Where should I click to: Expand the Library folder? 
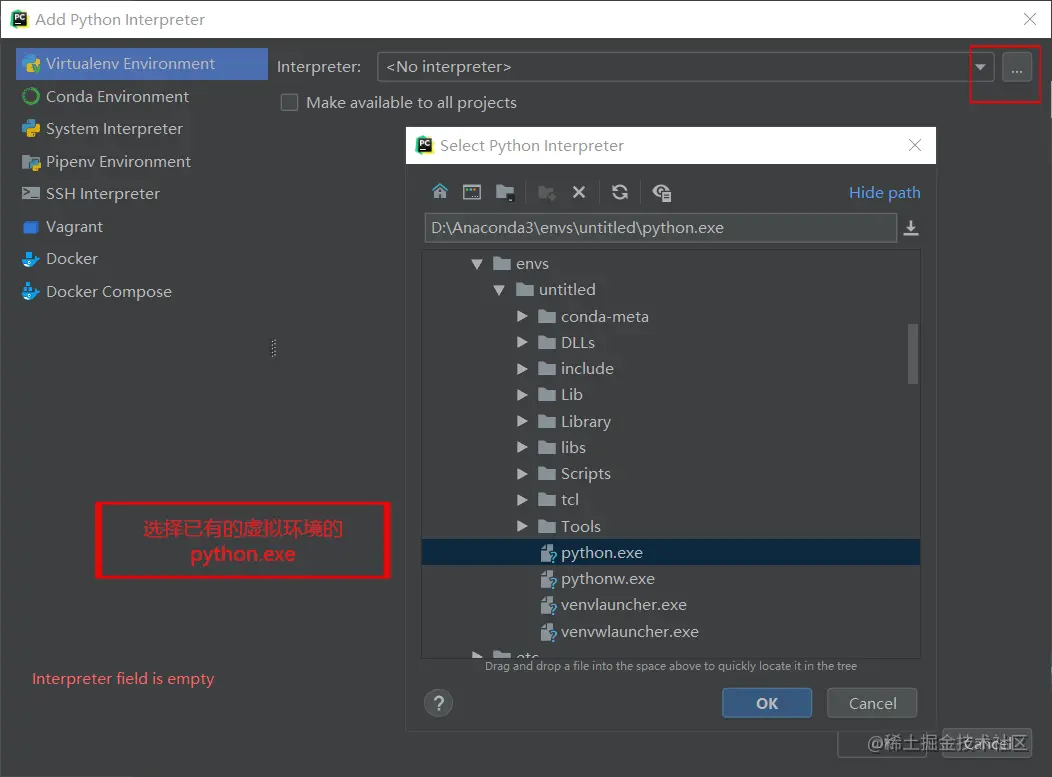tap(522, 421)
